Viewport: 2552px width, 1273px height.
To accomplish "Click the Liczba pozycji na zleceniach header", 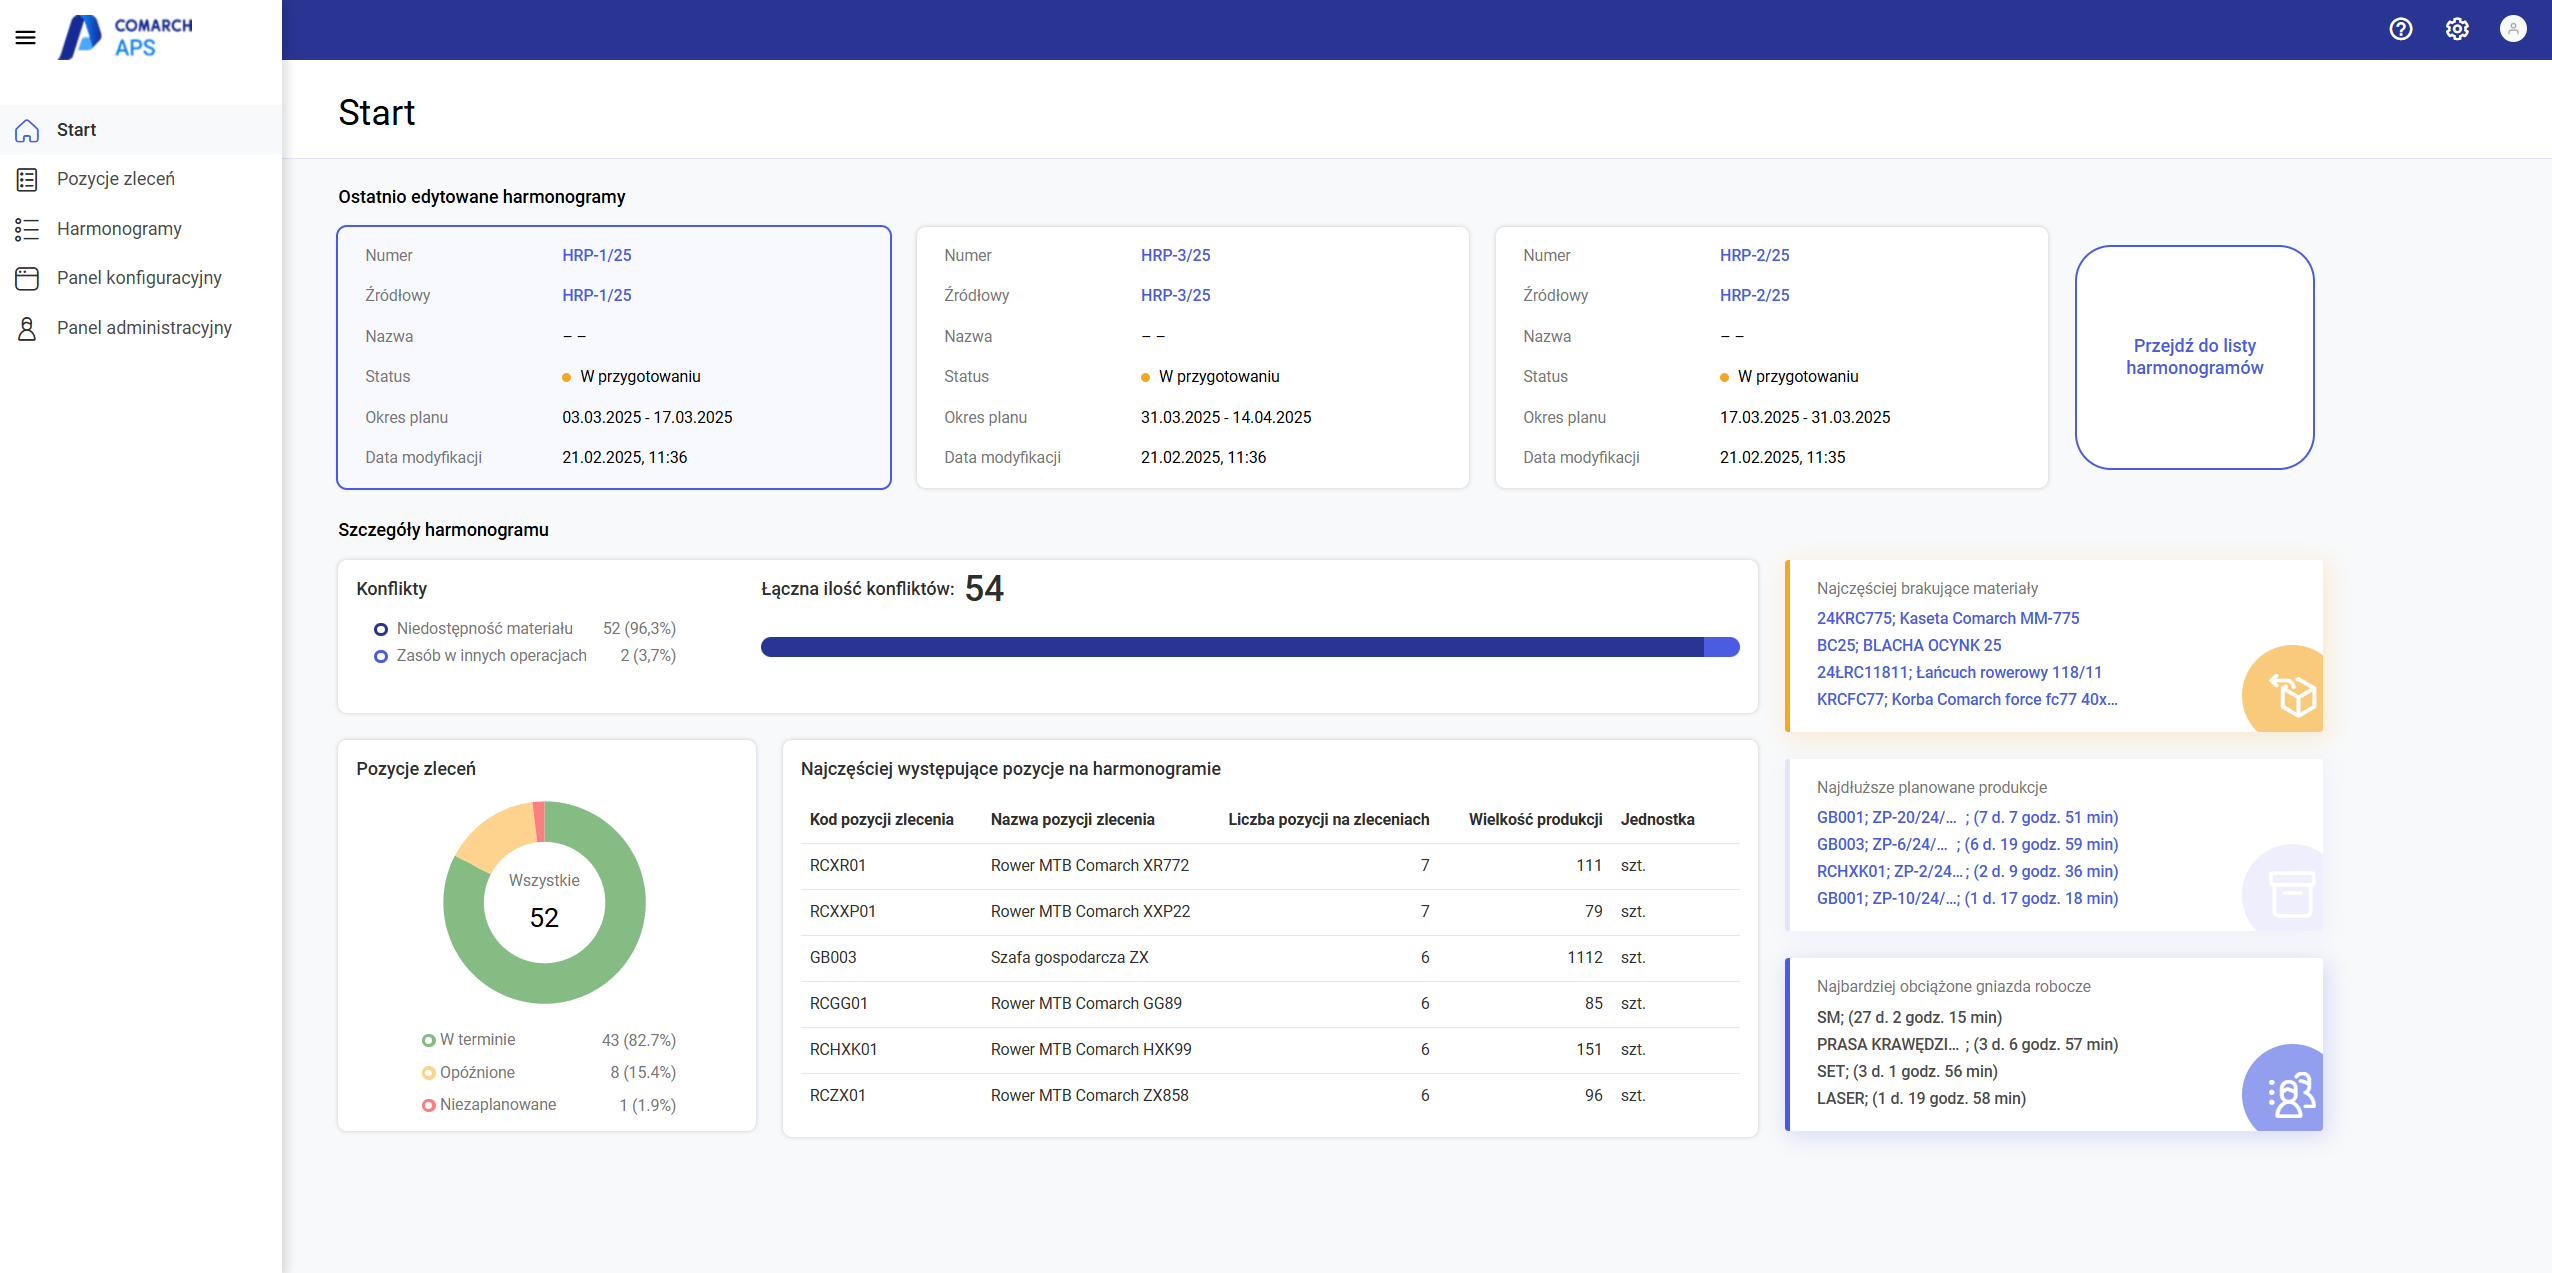I will point(1328,819).
